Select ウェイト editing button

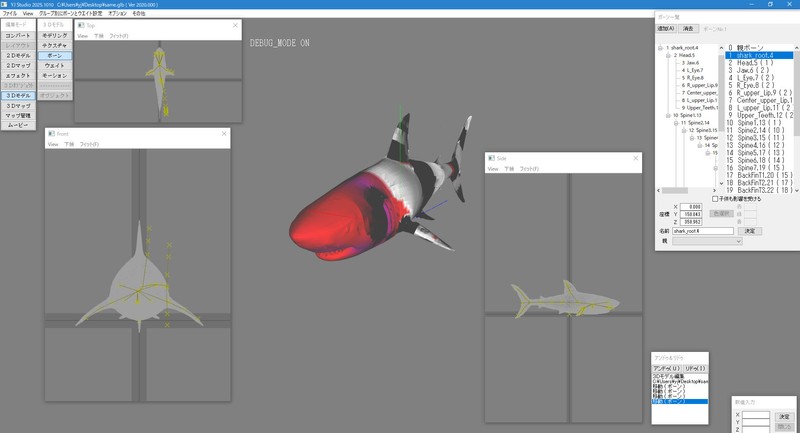pos(55,66)
